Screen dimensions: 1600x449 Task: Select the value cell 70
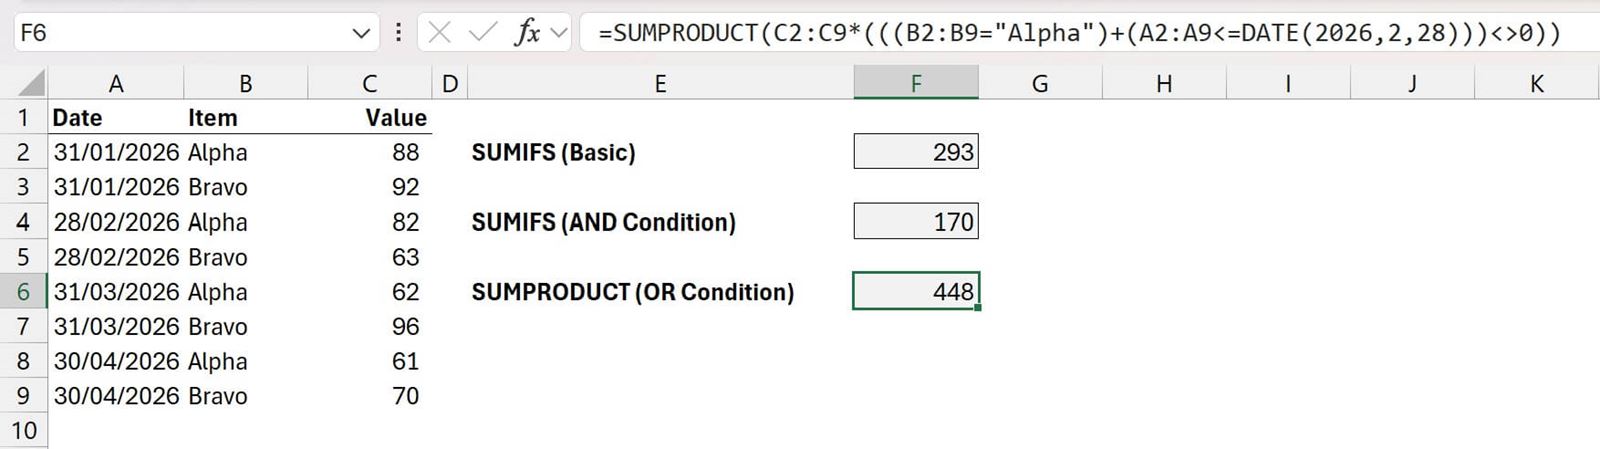[370, 396]
